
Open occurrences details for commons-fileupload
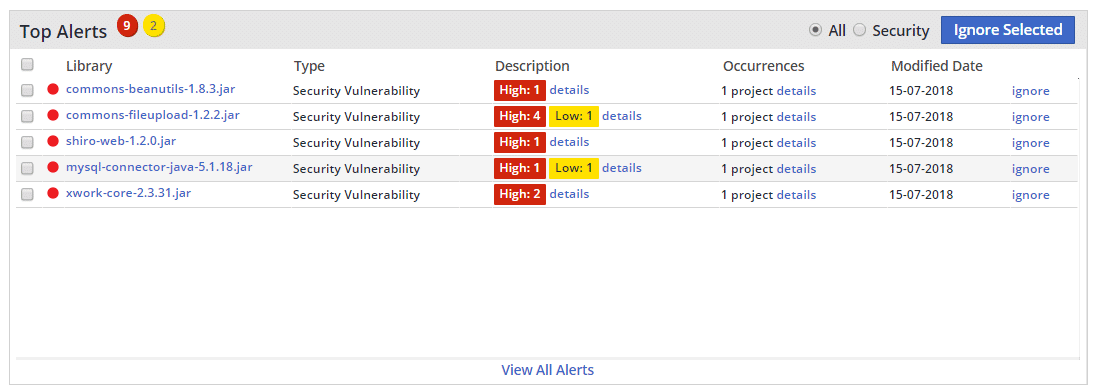796,117
